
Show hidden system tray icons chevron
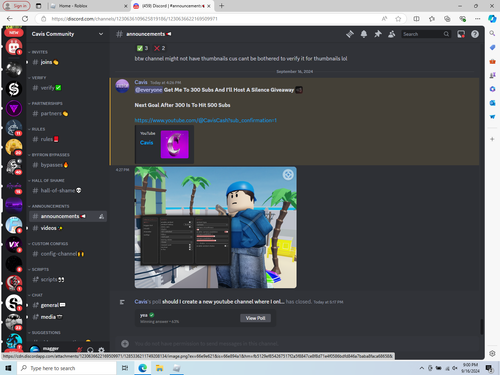tap(422, 368)
